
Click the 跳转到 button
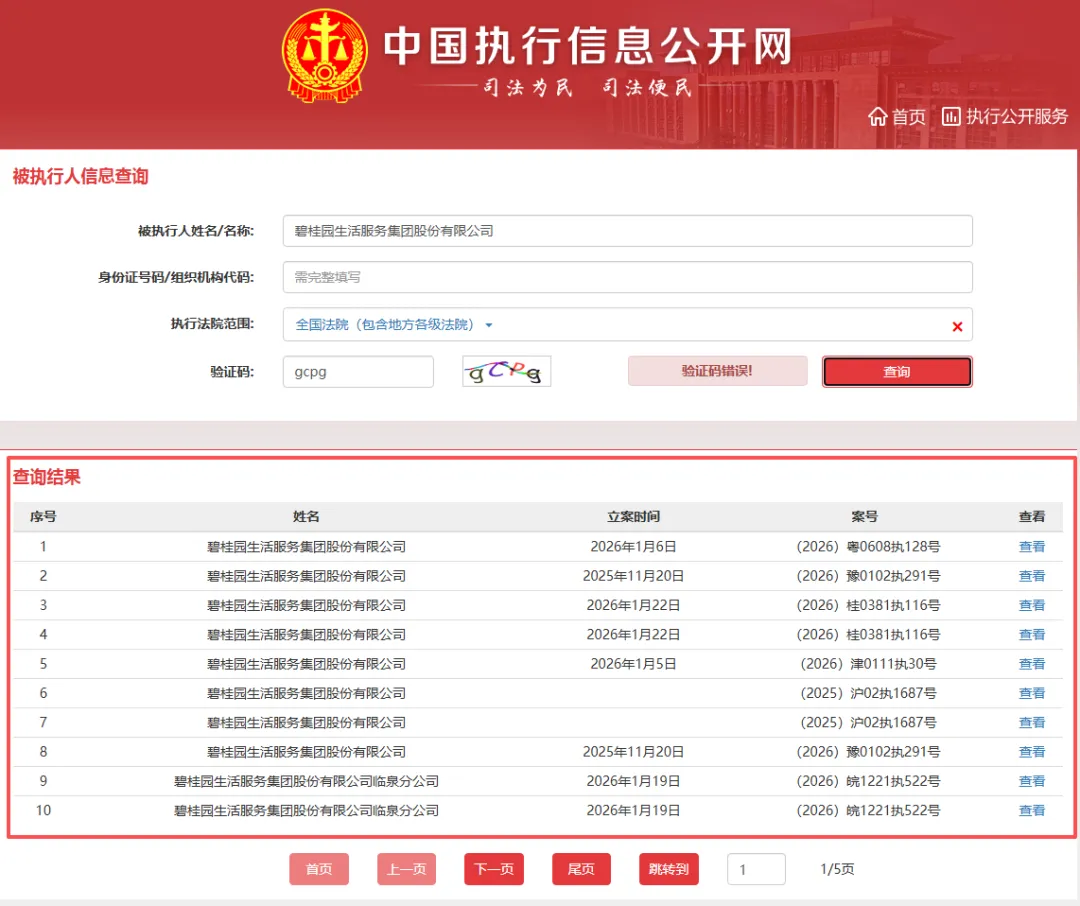click(x=669, y=869)
